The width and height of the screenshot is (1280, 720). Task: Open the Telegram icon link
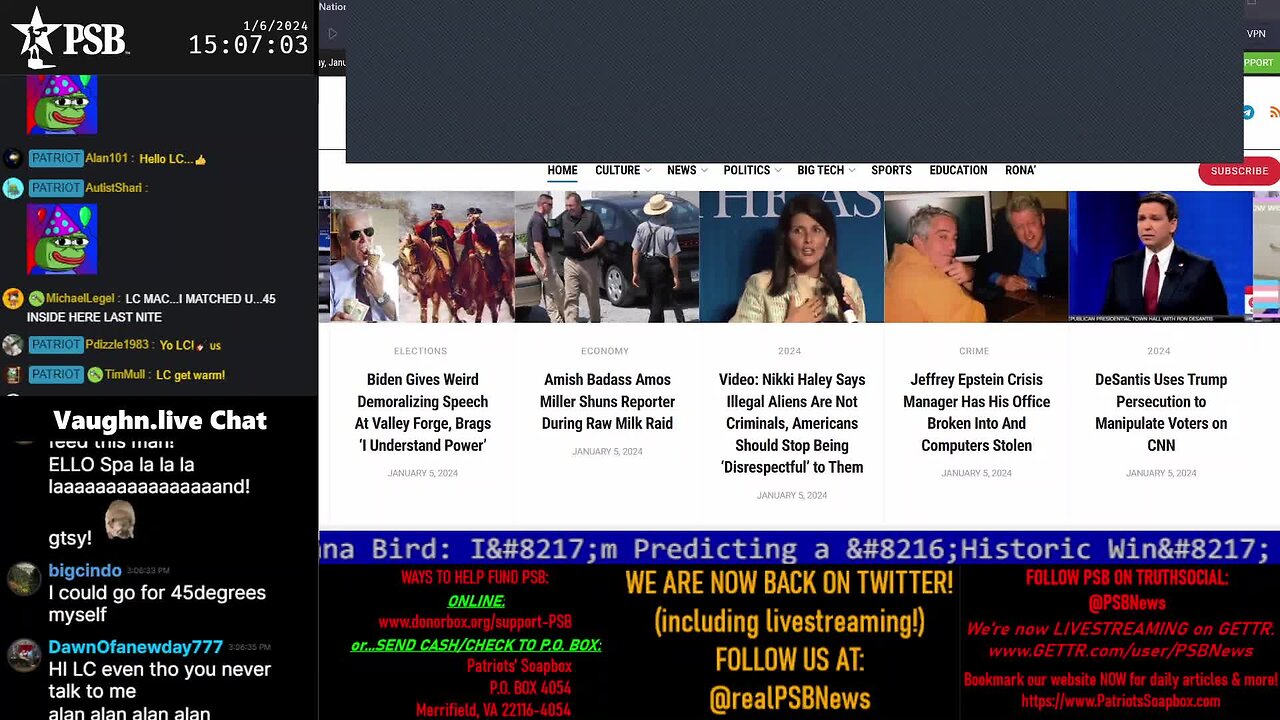pyautogui.click(x=1248, y=112)
